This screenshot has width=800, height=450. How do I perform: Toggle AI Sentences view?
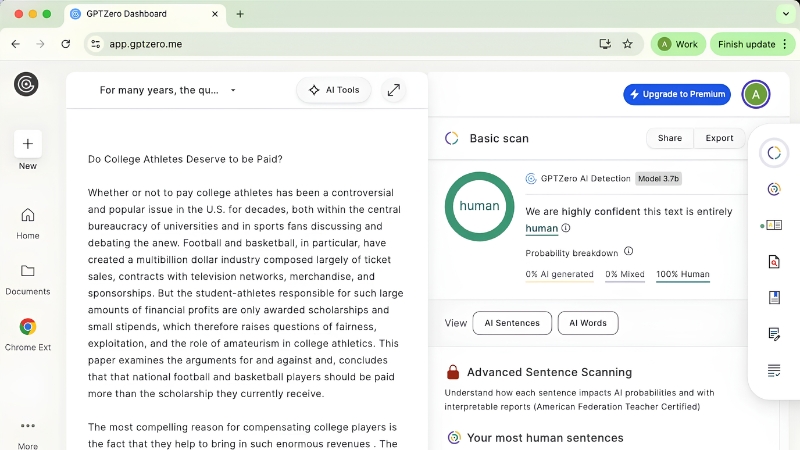click(x=512, y=323)
